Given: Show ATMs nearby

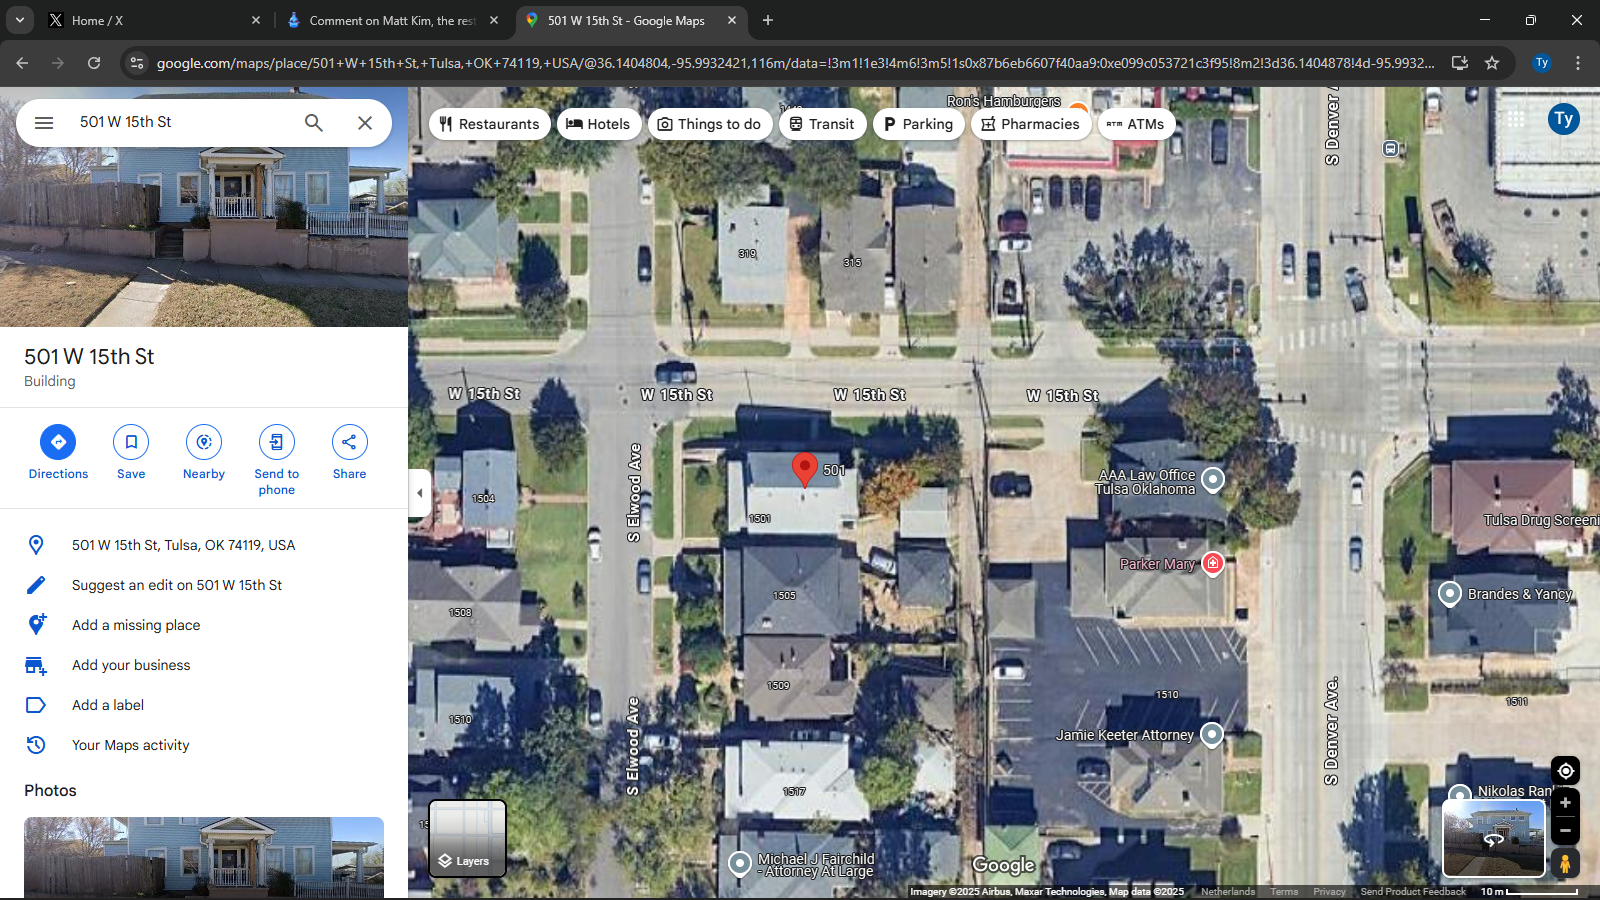Looking at the screenshot, I should click(1135, 124).
